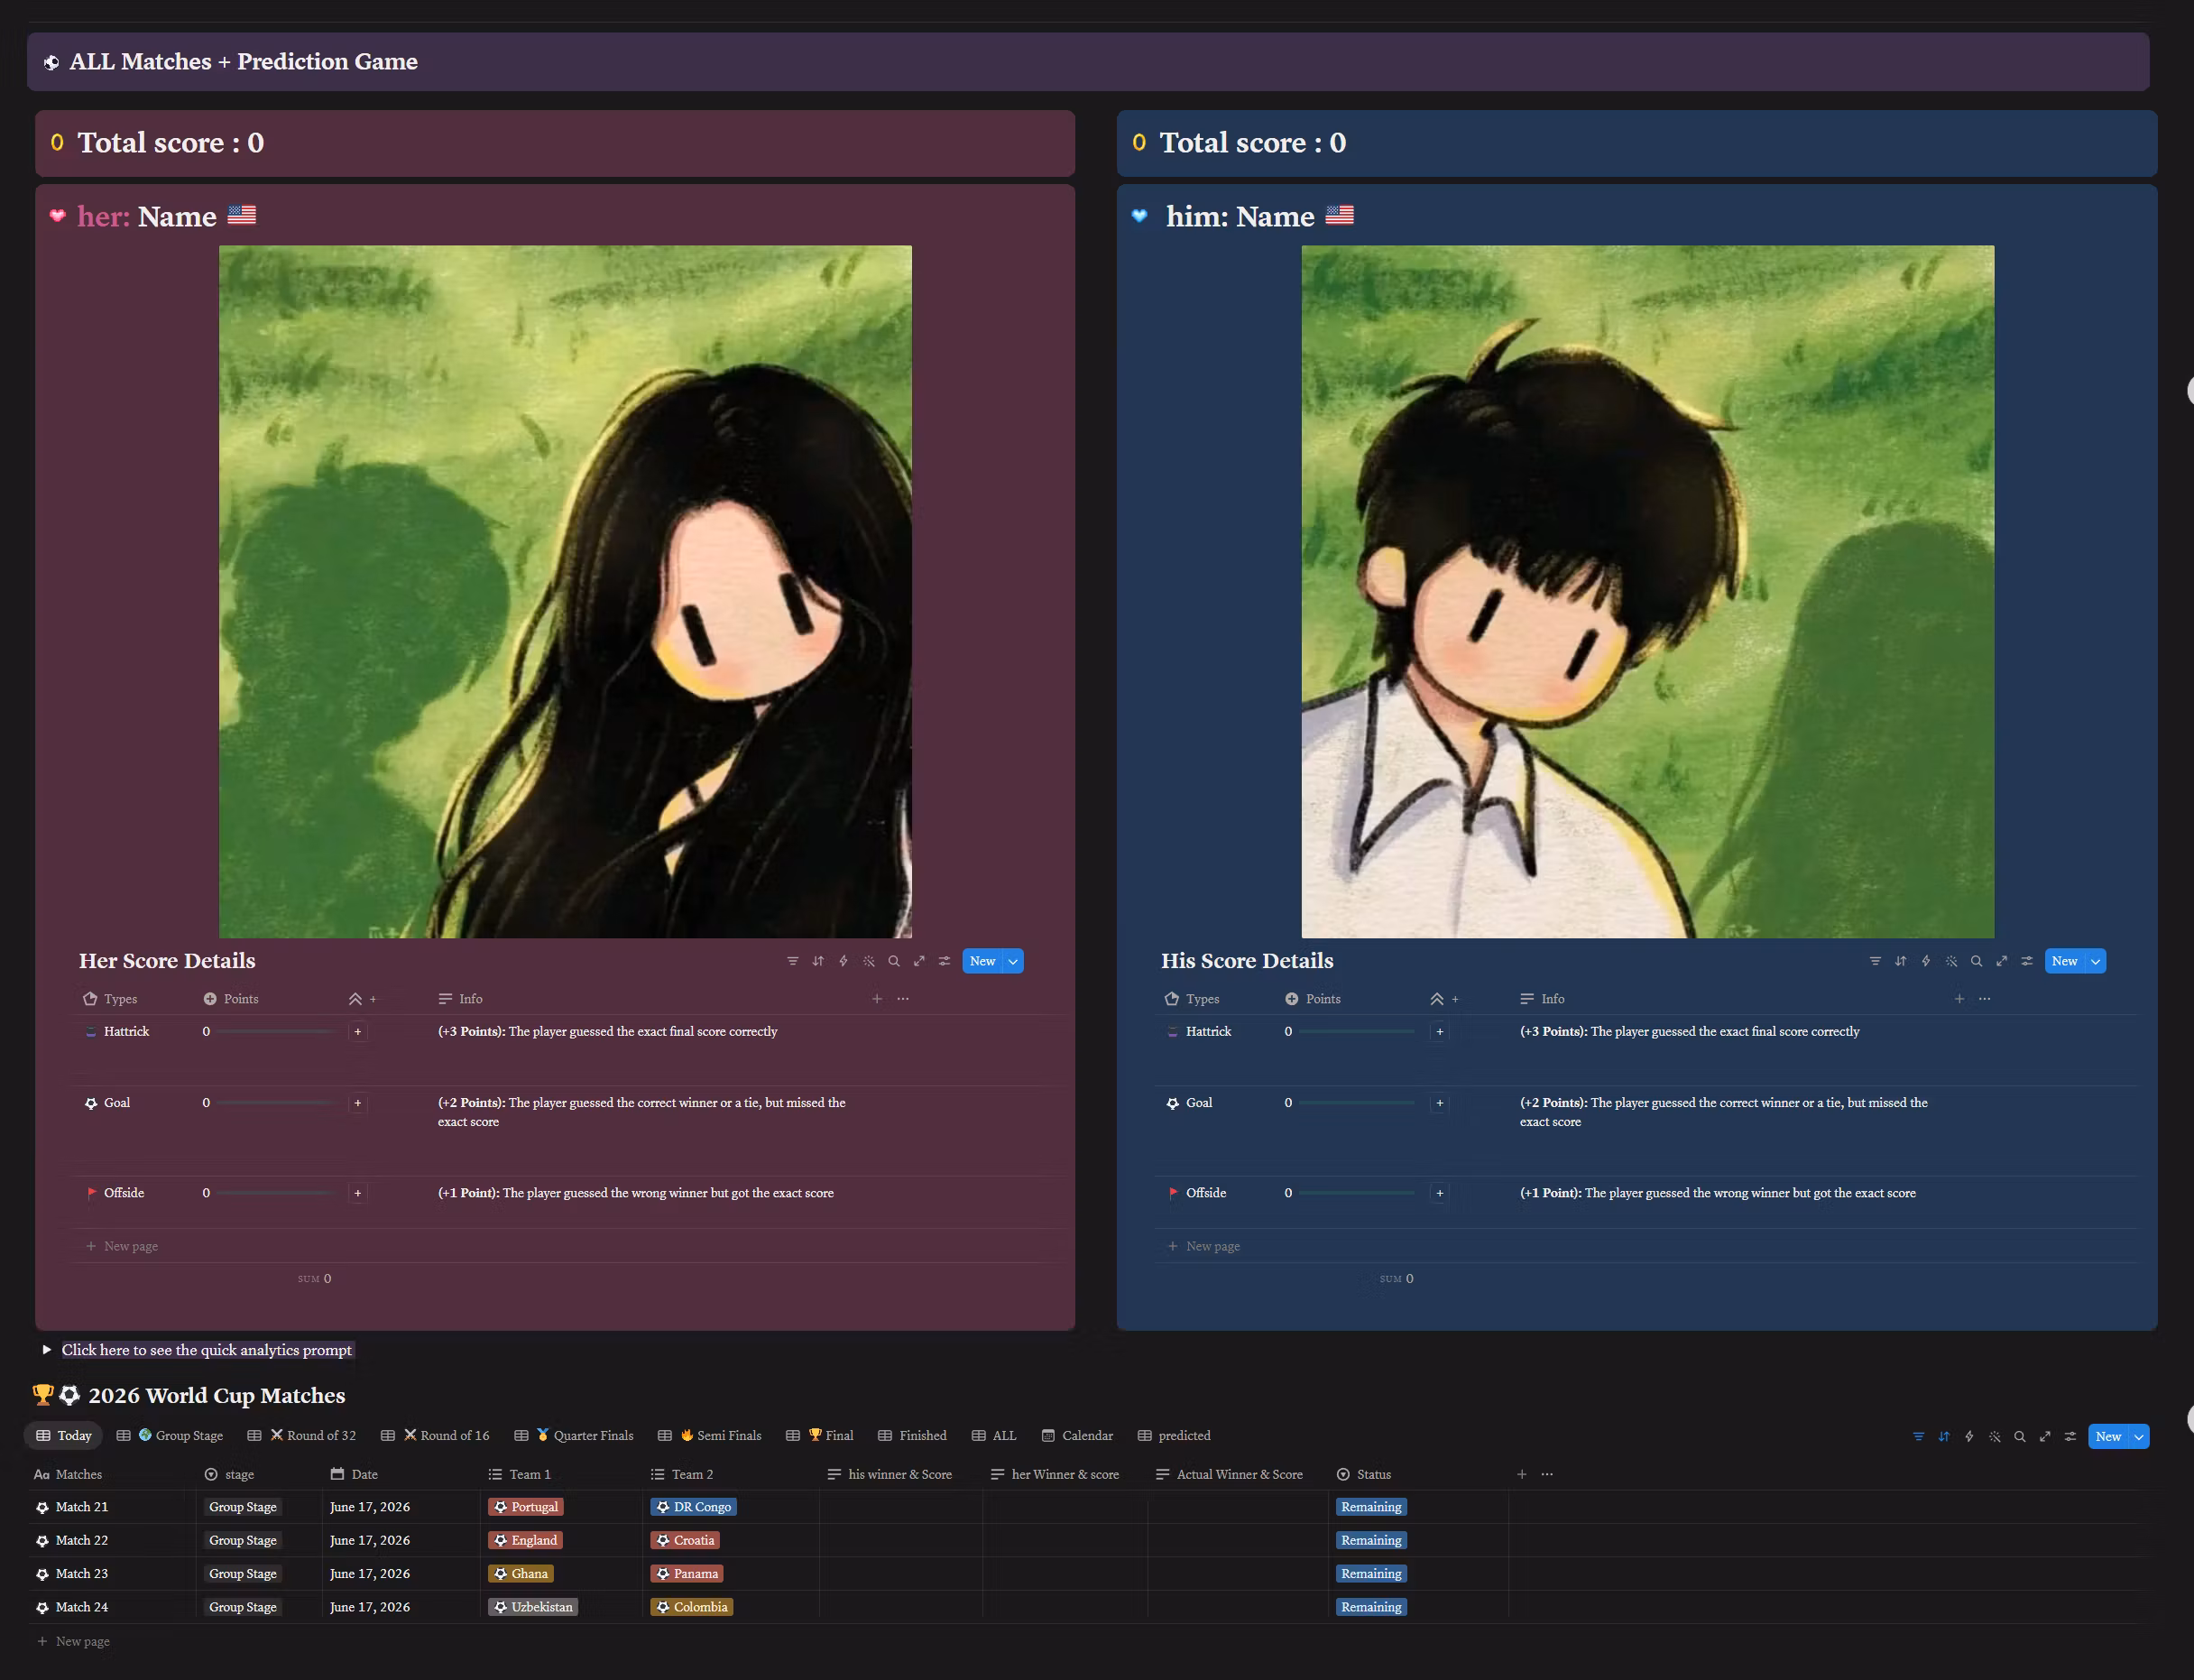
Task: Open full-page expand icon in Her Score Details
Action: pyautogui.click(x=919, y=961)
